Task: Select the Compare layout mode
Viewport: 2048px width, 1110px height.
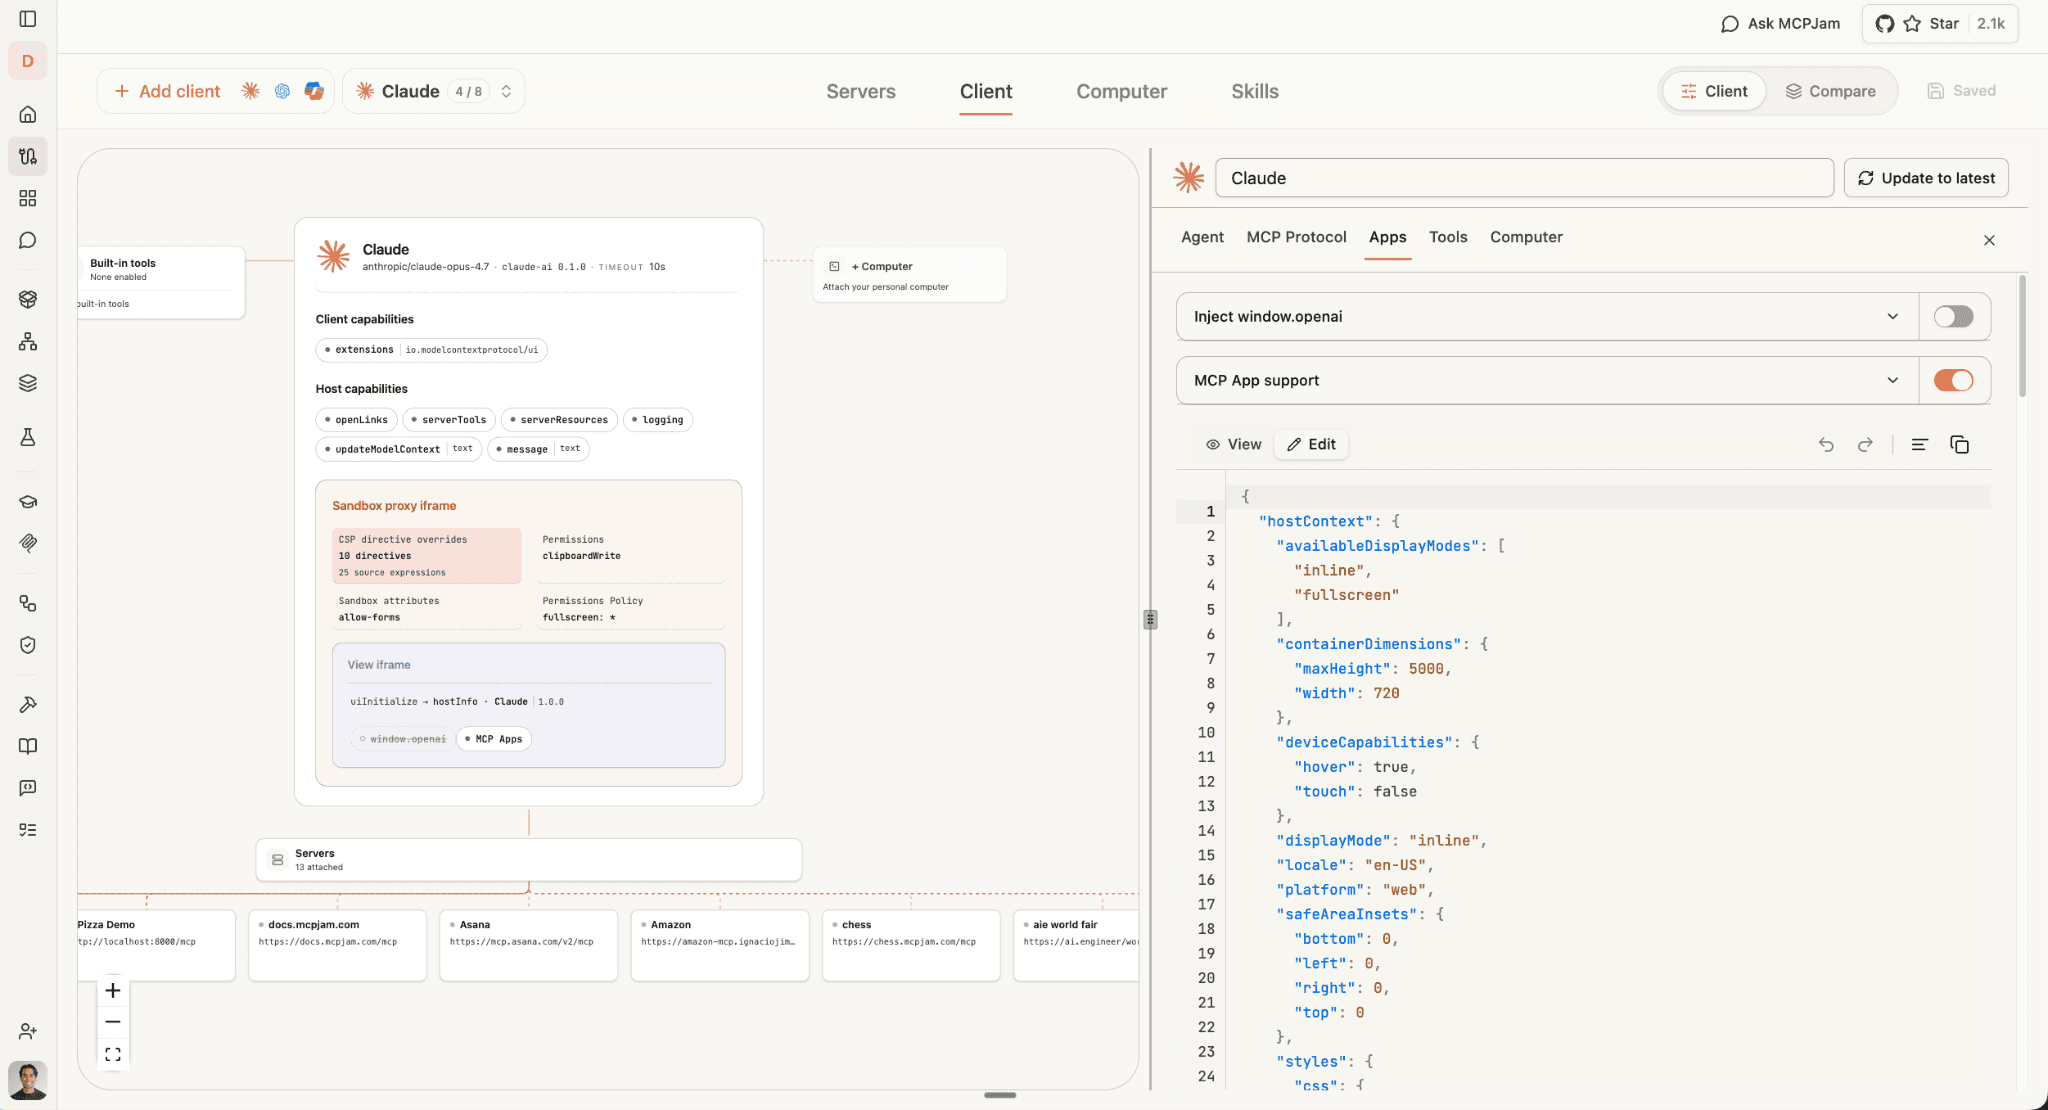Action: (x=1830, y=91)
